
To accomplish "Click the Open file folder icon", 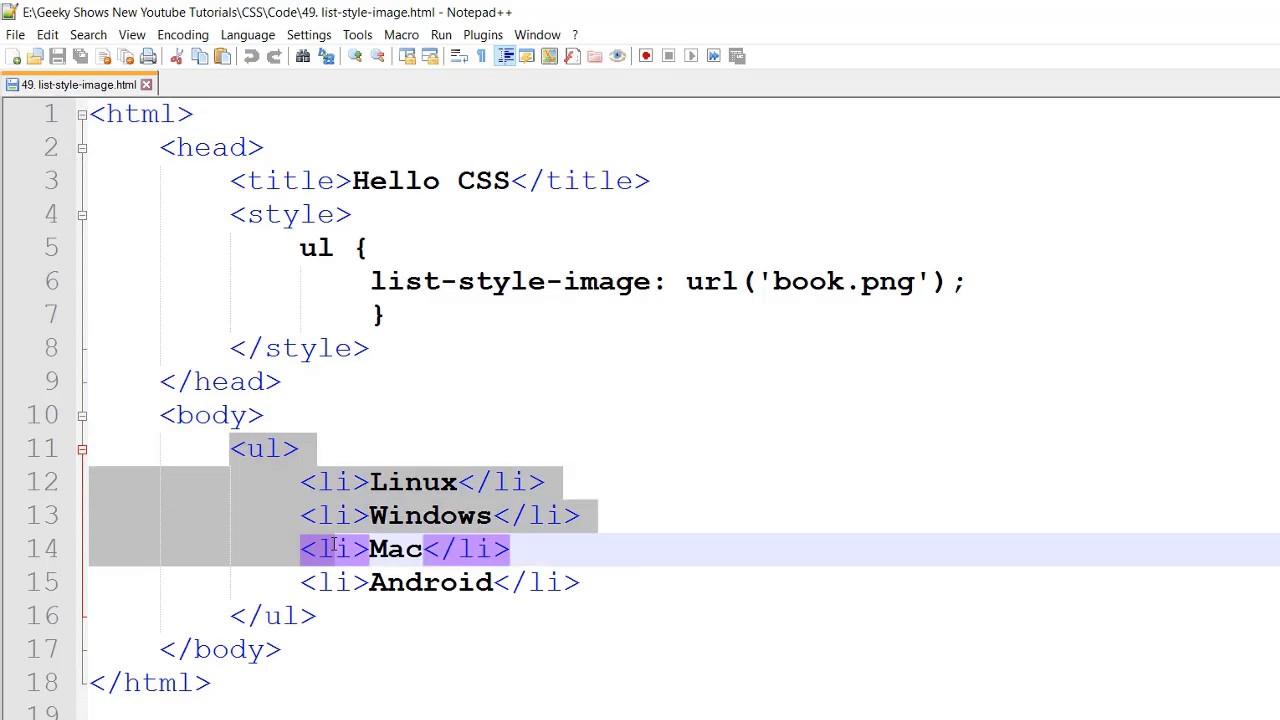I will pyautogui.click(x=35, y=56).
